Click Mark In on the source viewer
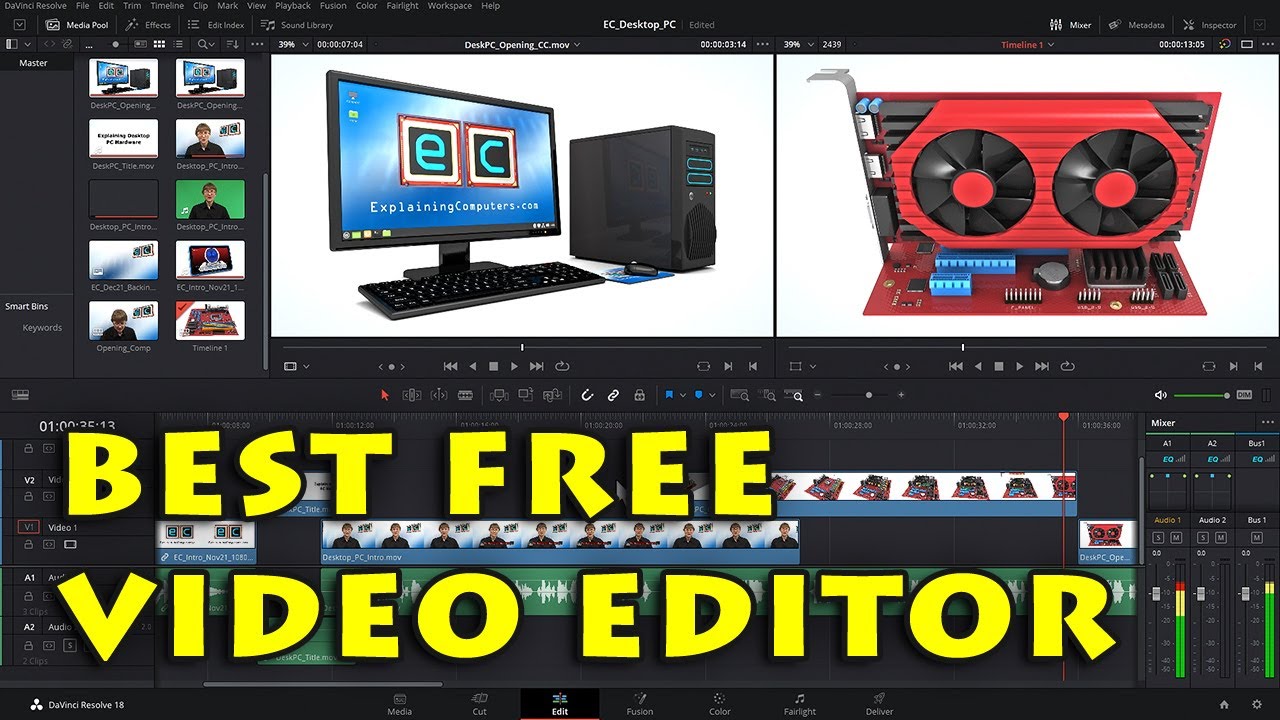This screenshot has width=1280, height=720. click(727, 366)
